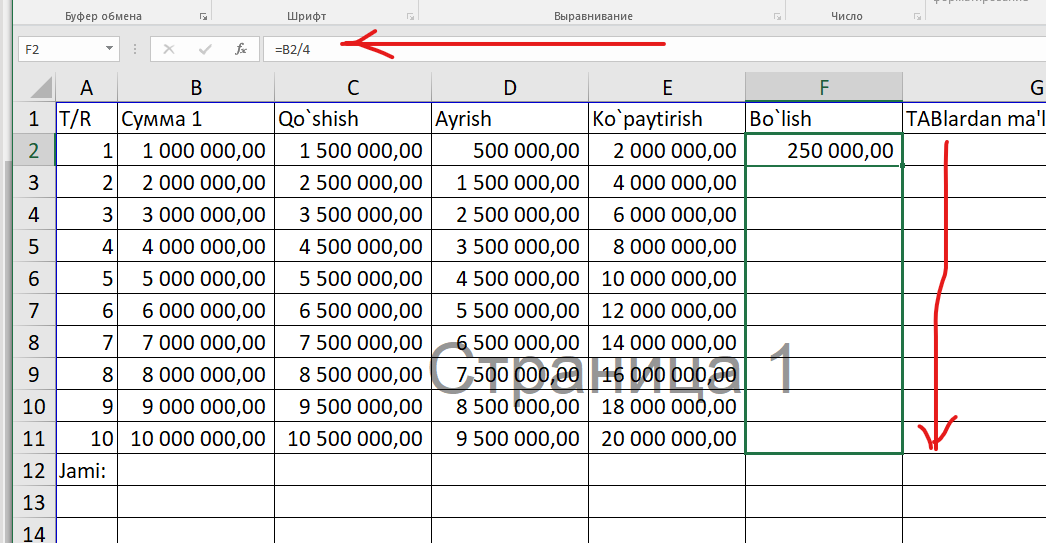
Task: Select row 2 header
Action: coord(34,151)
